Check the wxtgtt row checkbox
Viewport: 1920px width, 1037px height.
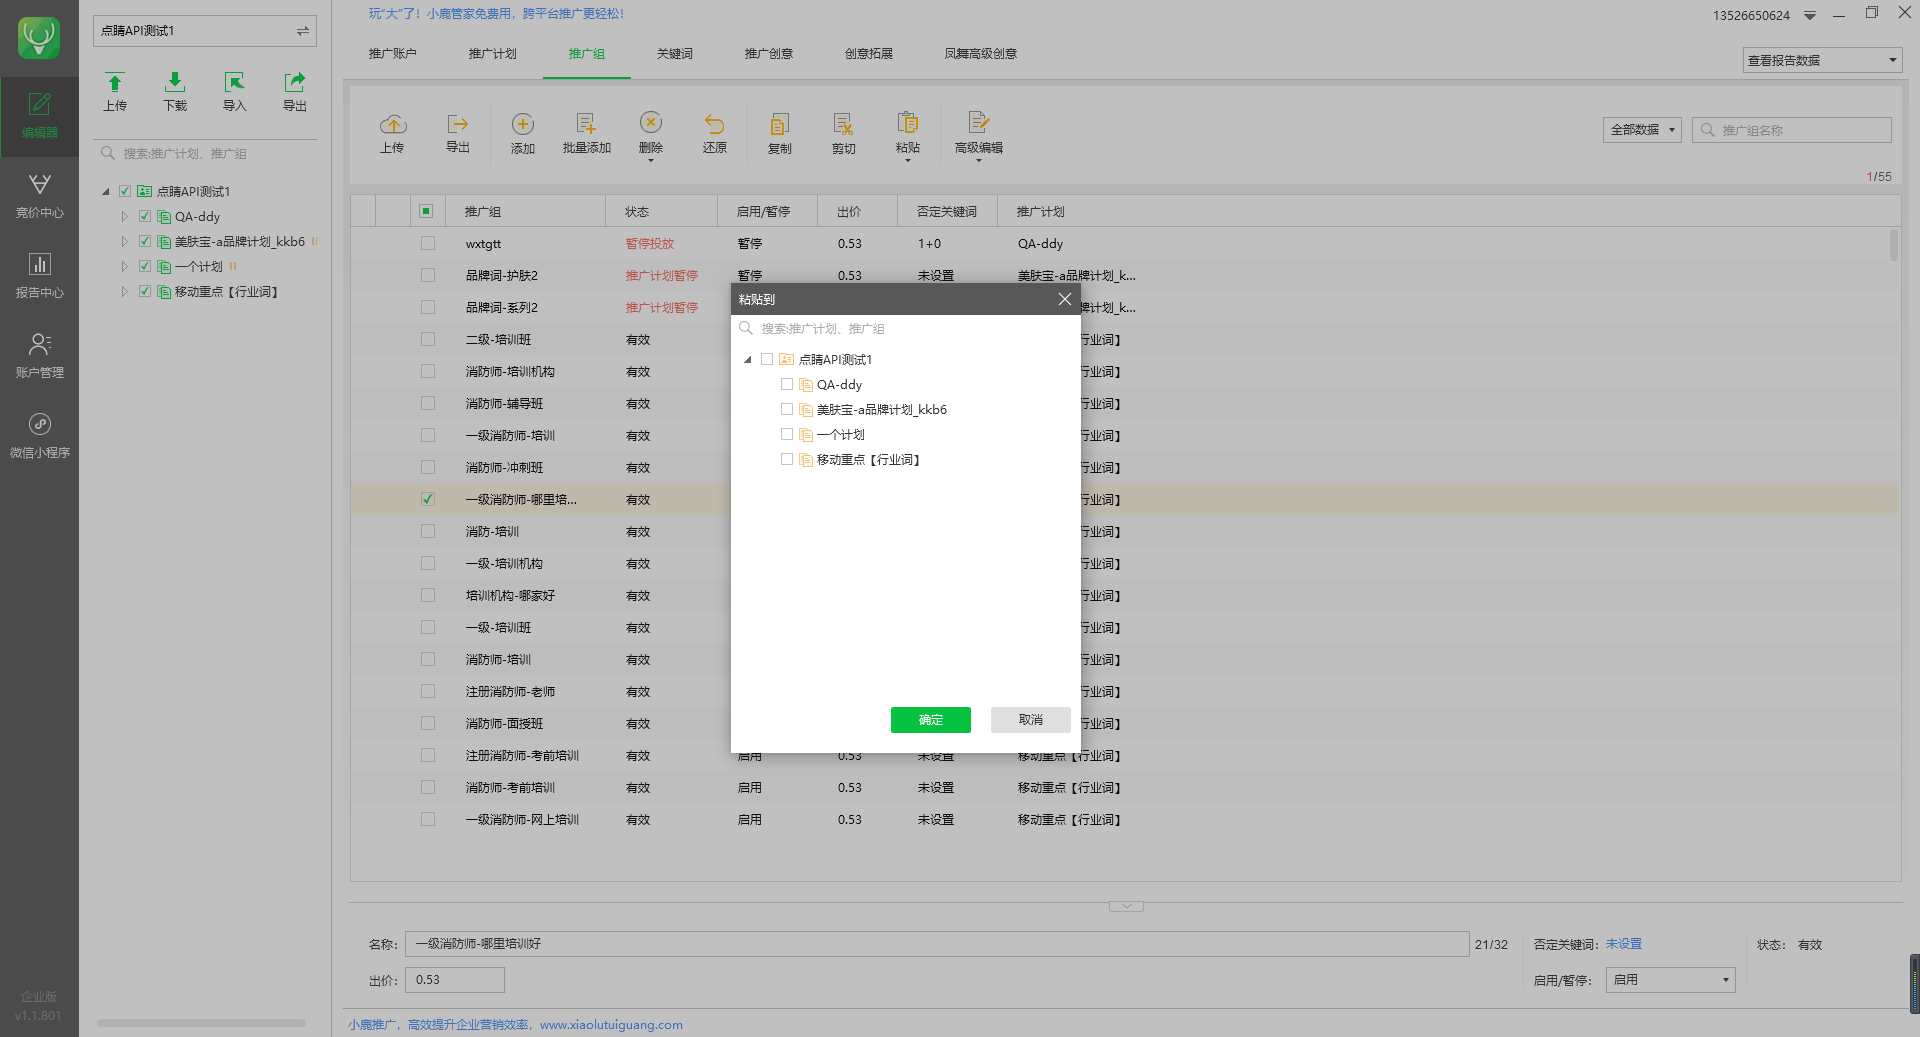tap(428, 243)
